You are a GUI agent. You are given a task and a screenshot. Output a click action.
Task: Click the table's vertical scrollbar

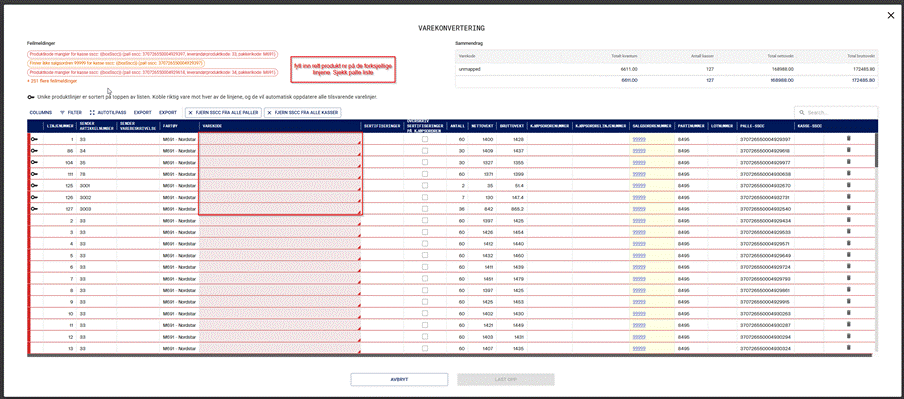[876, 150]
